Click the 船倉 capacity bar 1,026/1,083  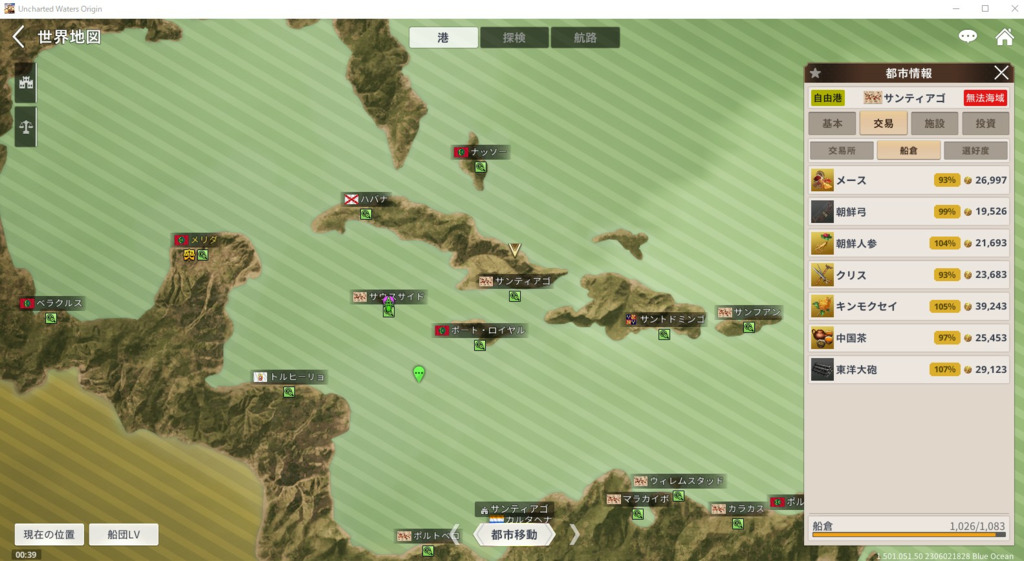[908, 534]
